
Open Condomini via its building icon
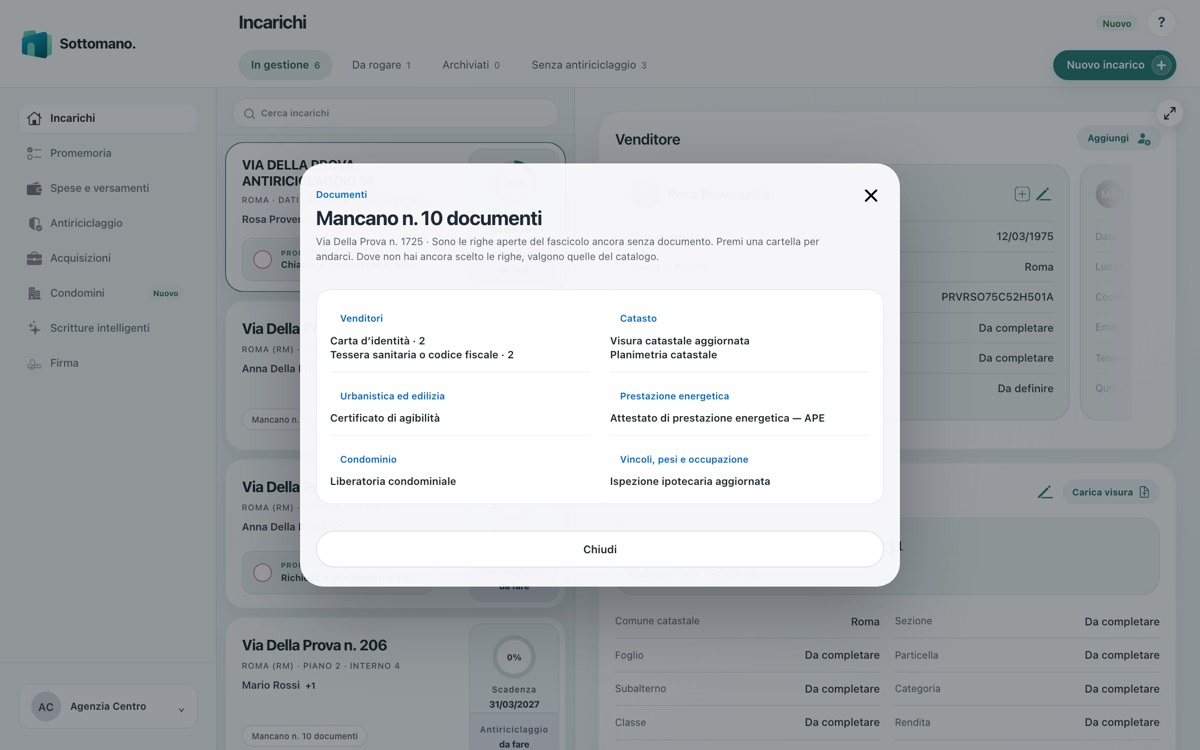tap(35, 293)
